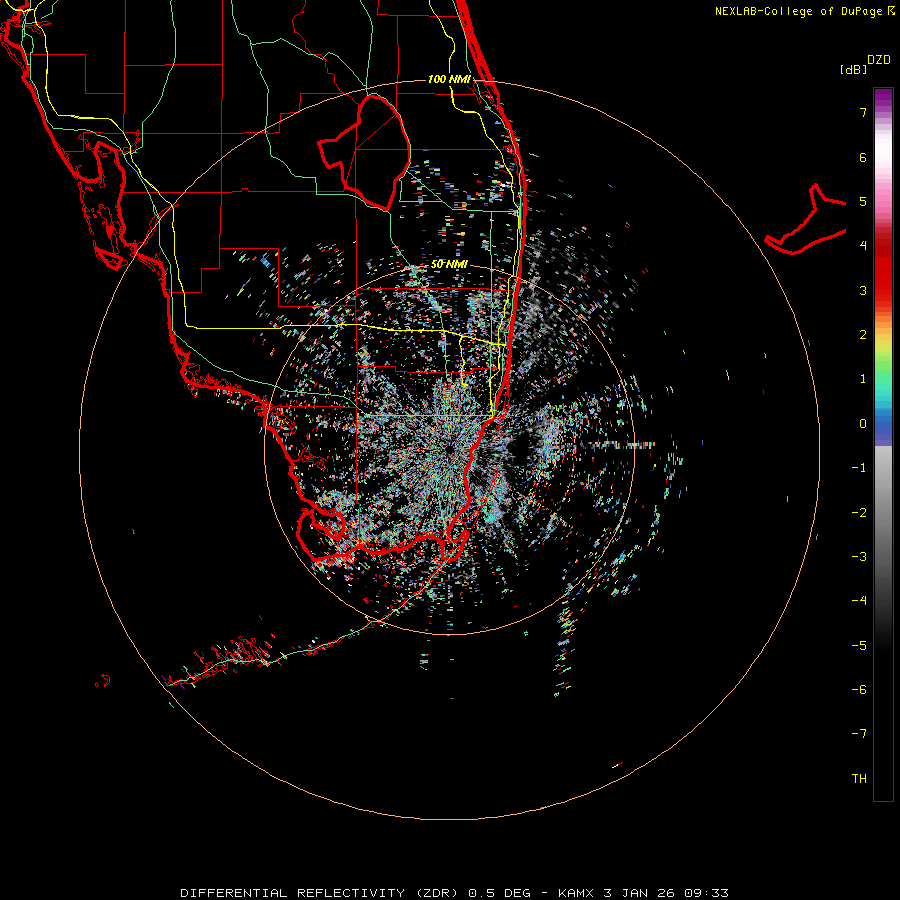Click the -2 scale label
The width and height of the screenshot is (900, 900).
click(x=859, y=513)
